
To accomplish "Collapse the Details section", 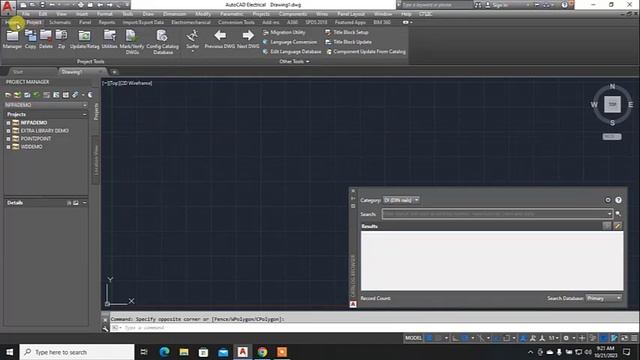I will tap(84, 203).
